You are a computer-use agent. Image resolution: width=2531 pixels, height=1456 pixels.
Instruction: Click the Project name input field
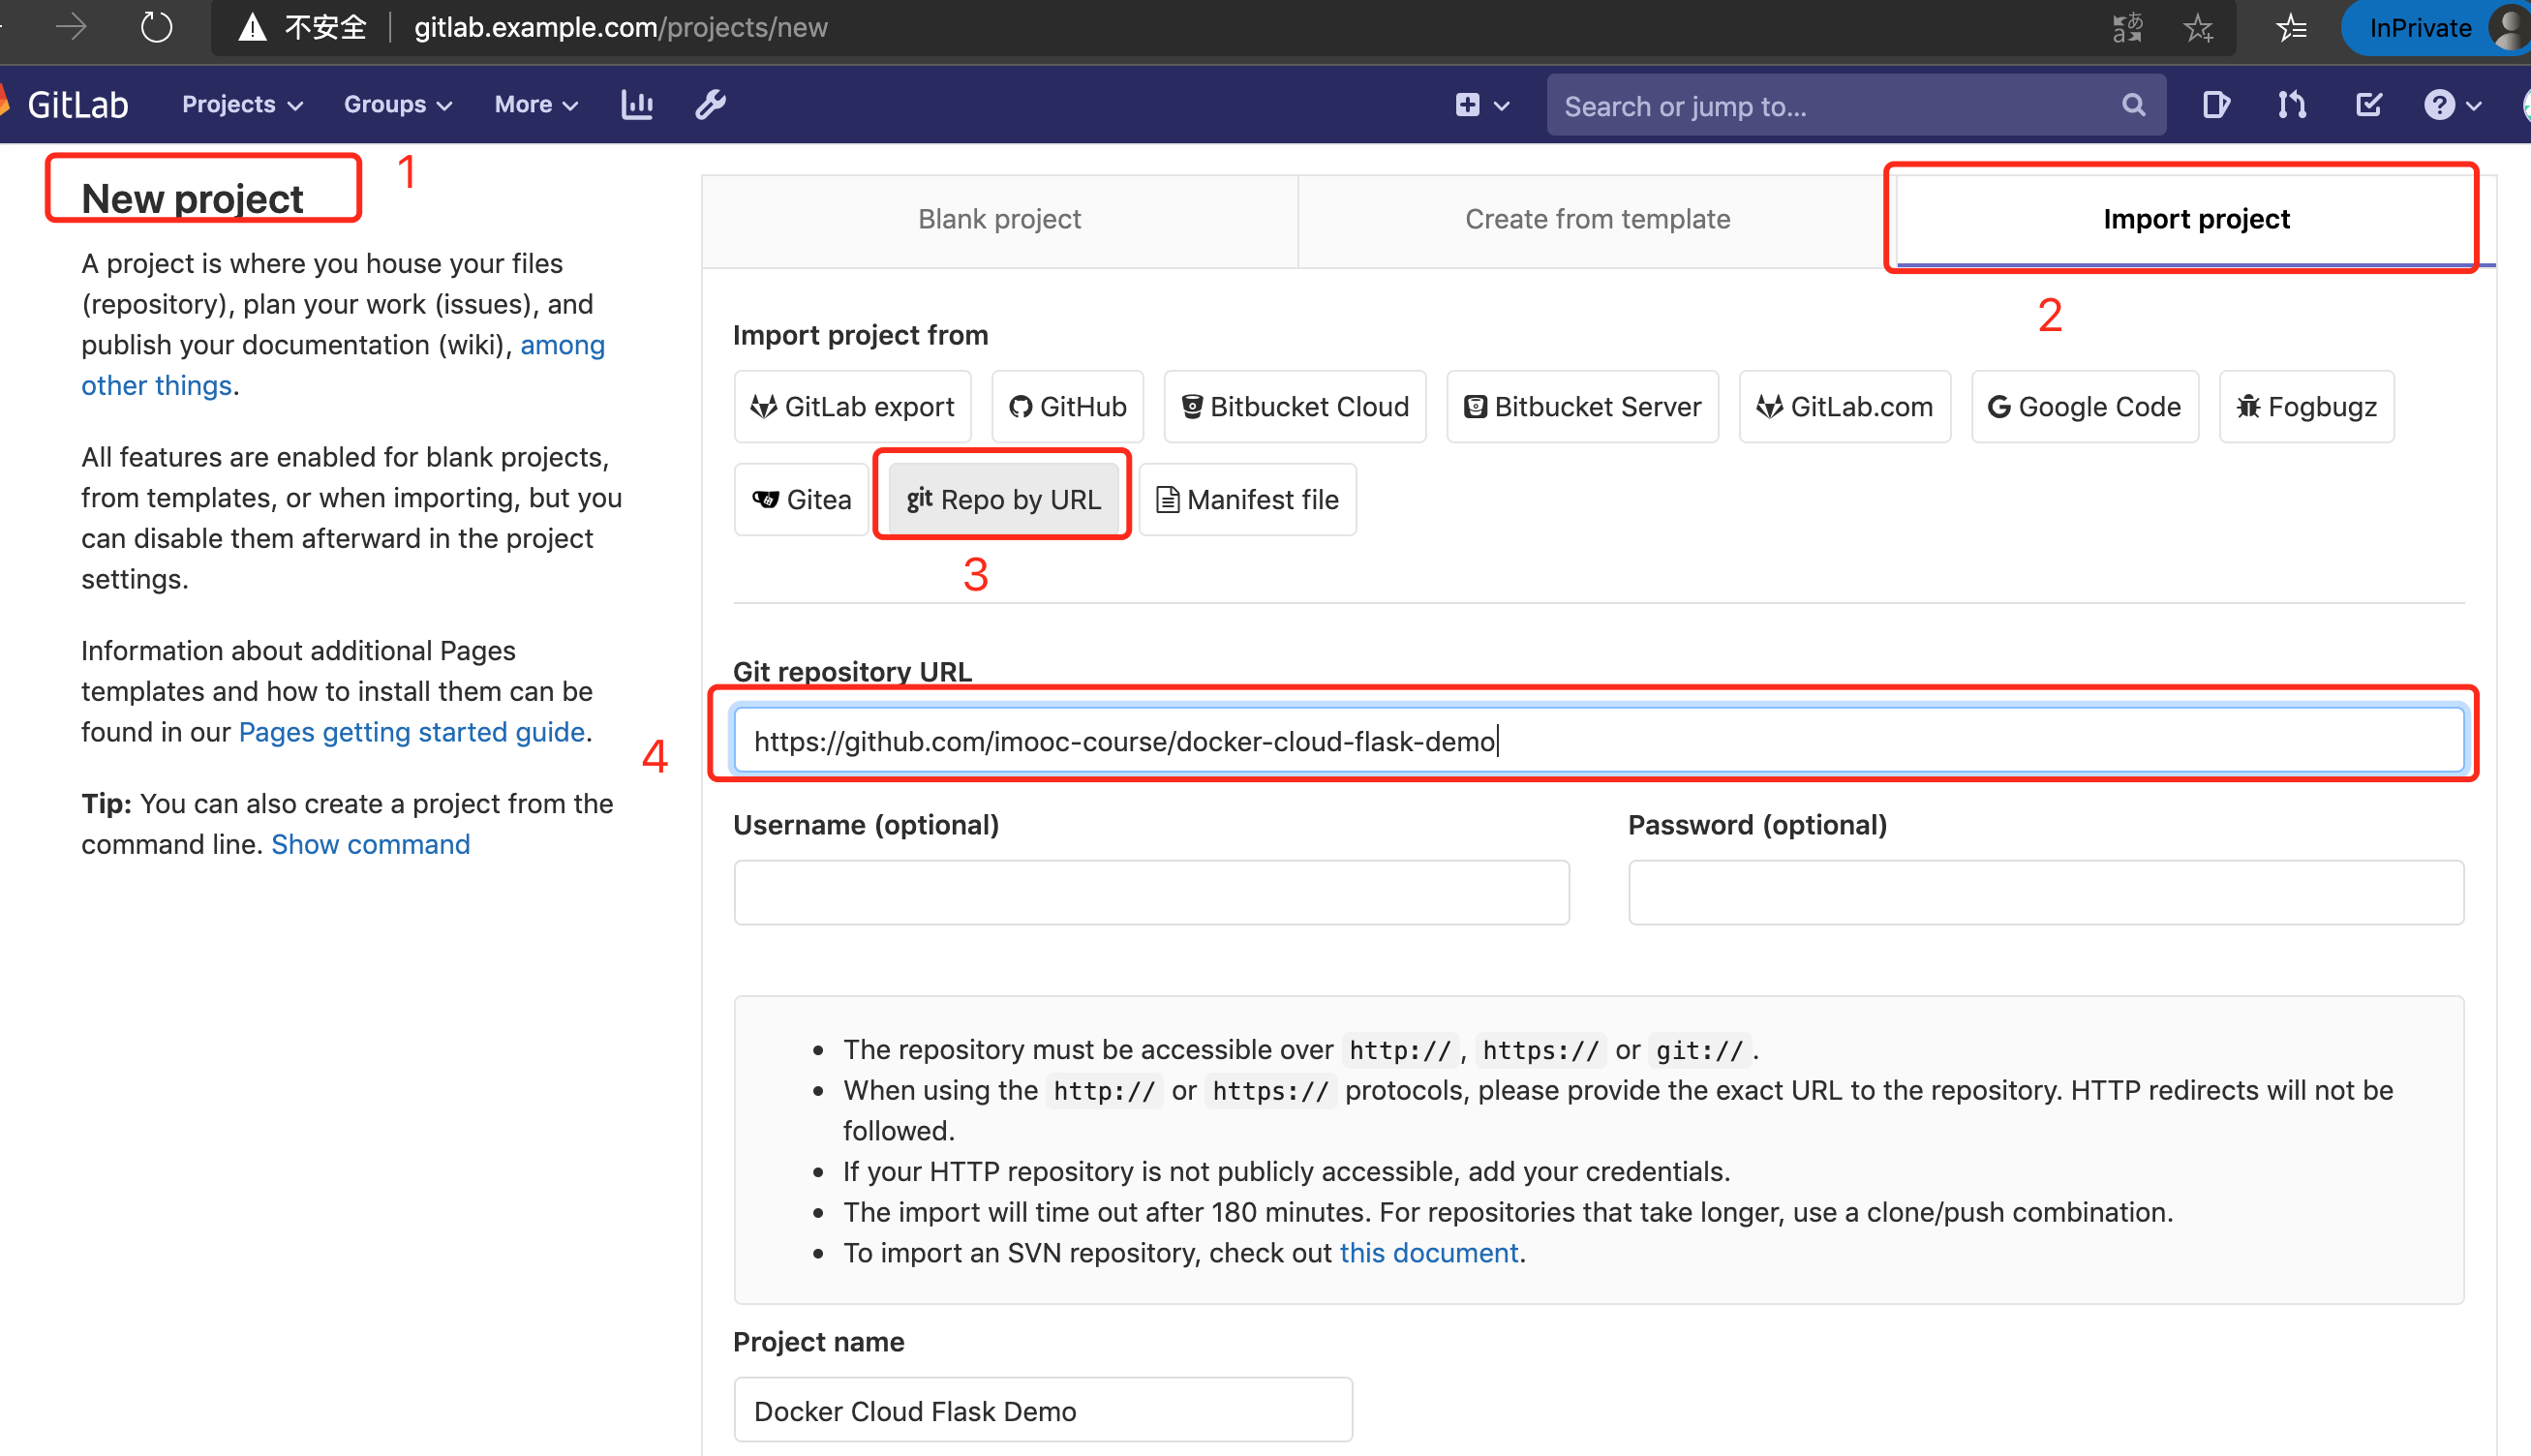point(1043,1410)
